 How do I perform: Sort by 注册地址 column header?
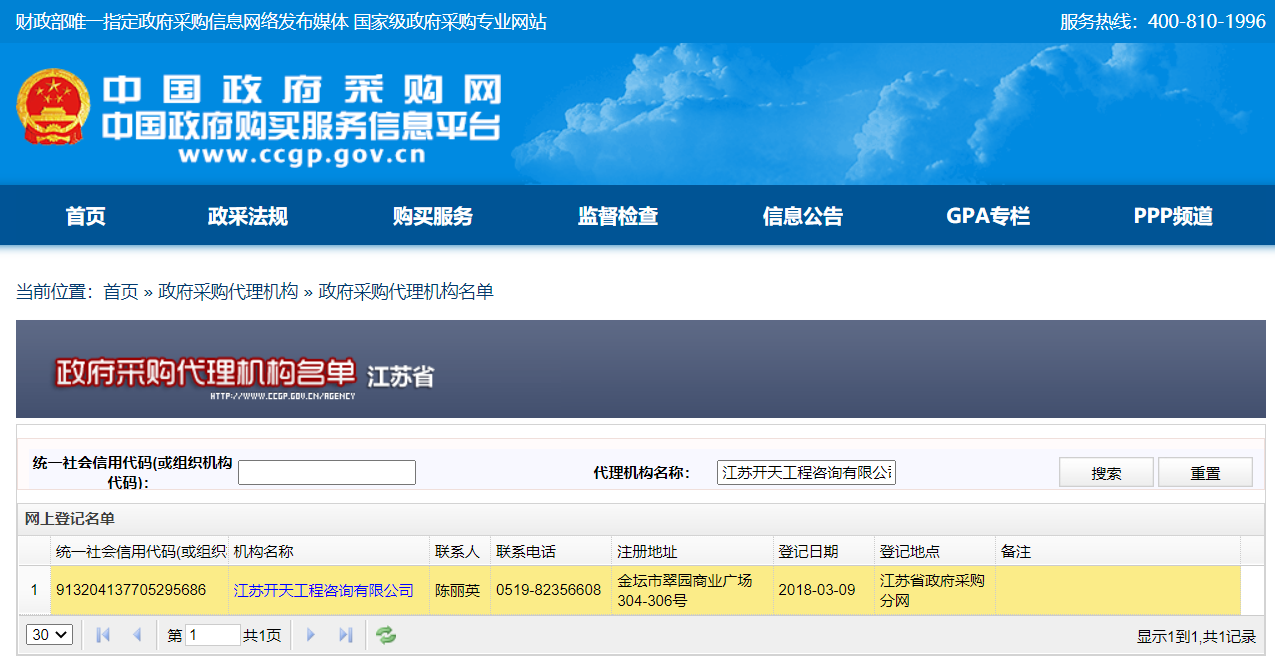click(693, 552)
